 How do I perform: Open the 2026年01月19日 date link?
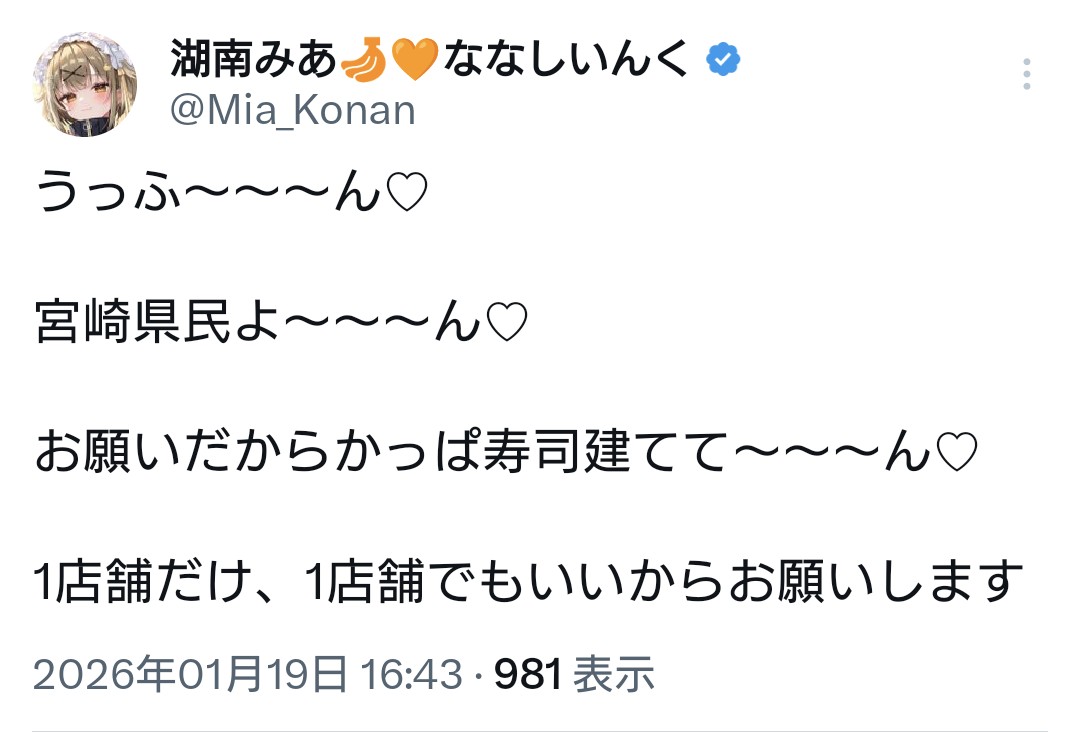(190, 675)
